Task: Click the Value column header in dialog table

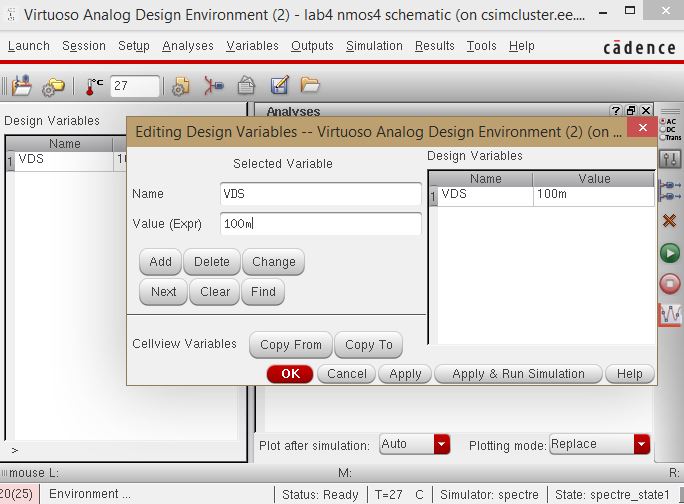Action: click(x=594, y=179)
